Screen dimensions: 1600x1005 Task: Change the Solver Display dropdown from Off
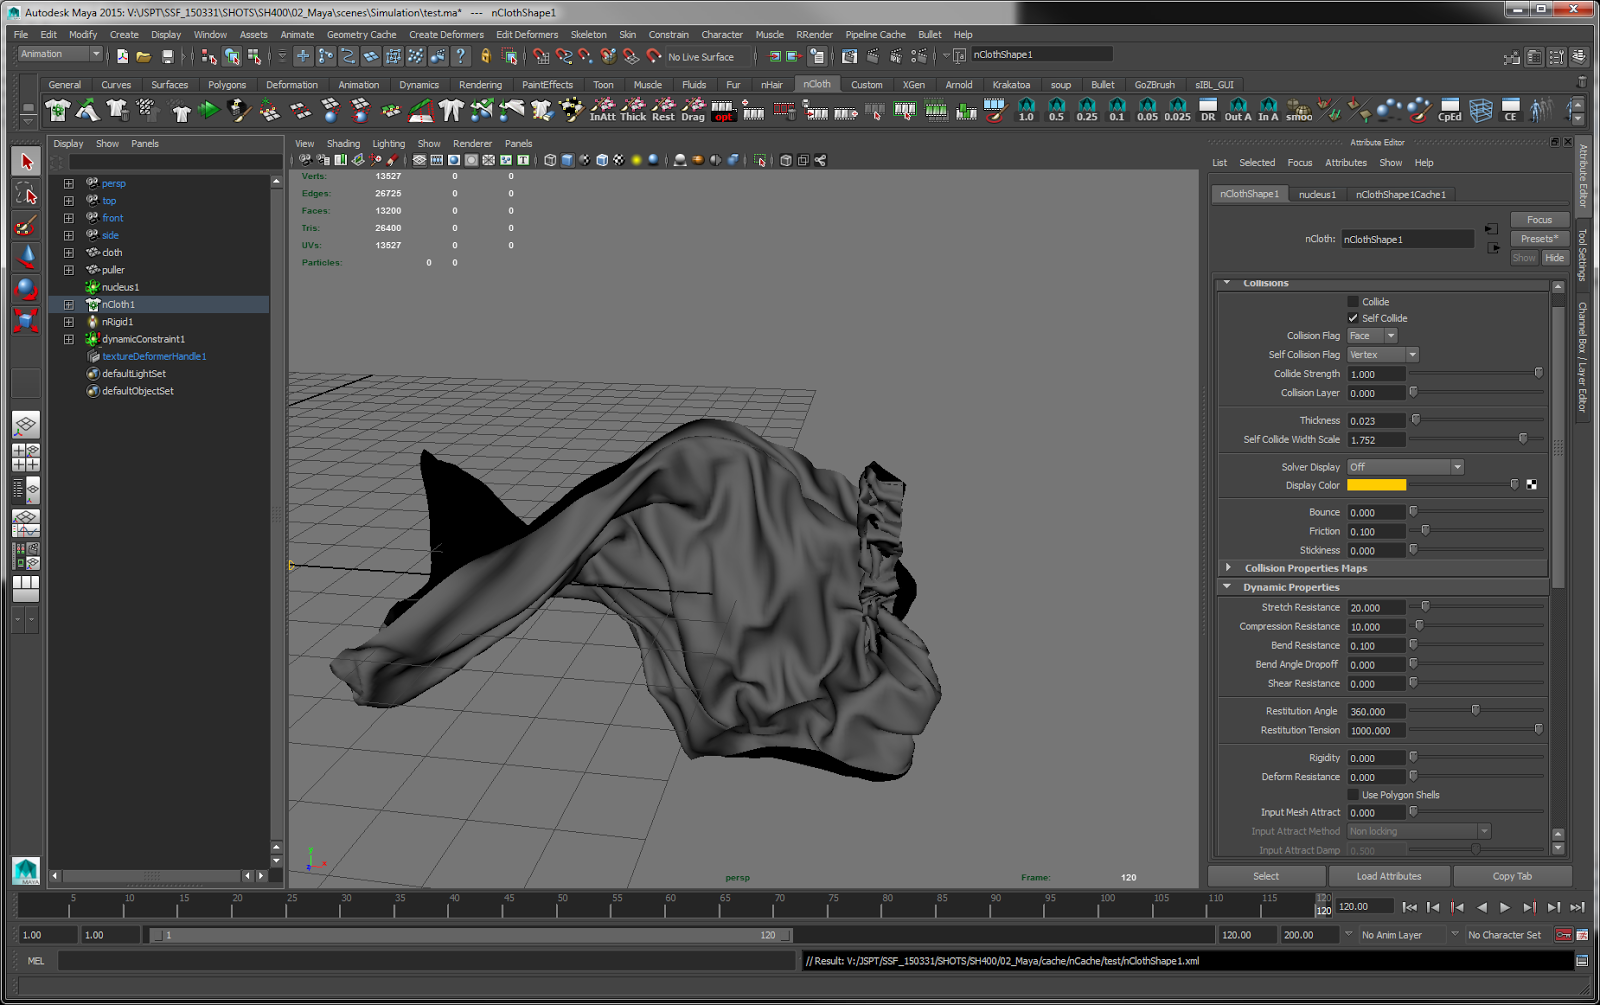[x=1404, y=466]
